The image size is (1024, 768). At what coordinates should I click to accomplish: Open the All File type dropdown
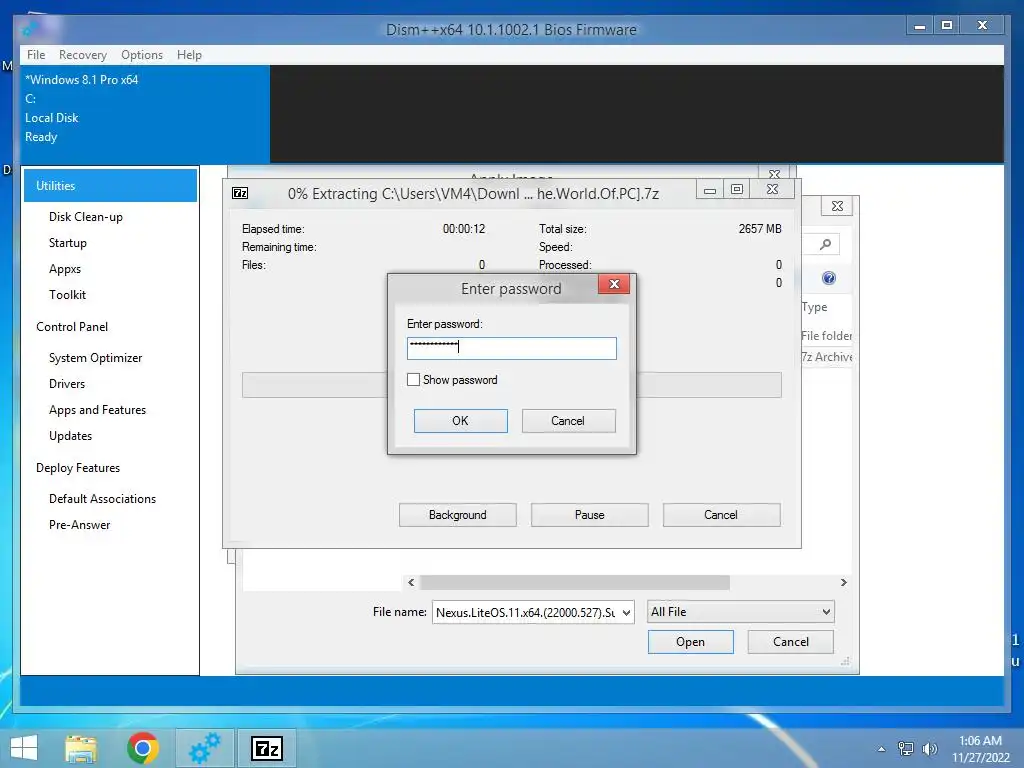(741, 612)
